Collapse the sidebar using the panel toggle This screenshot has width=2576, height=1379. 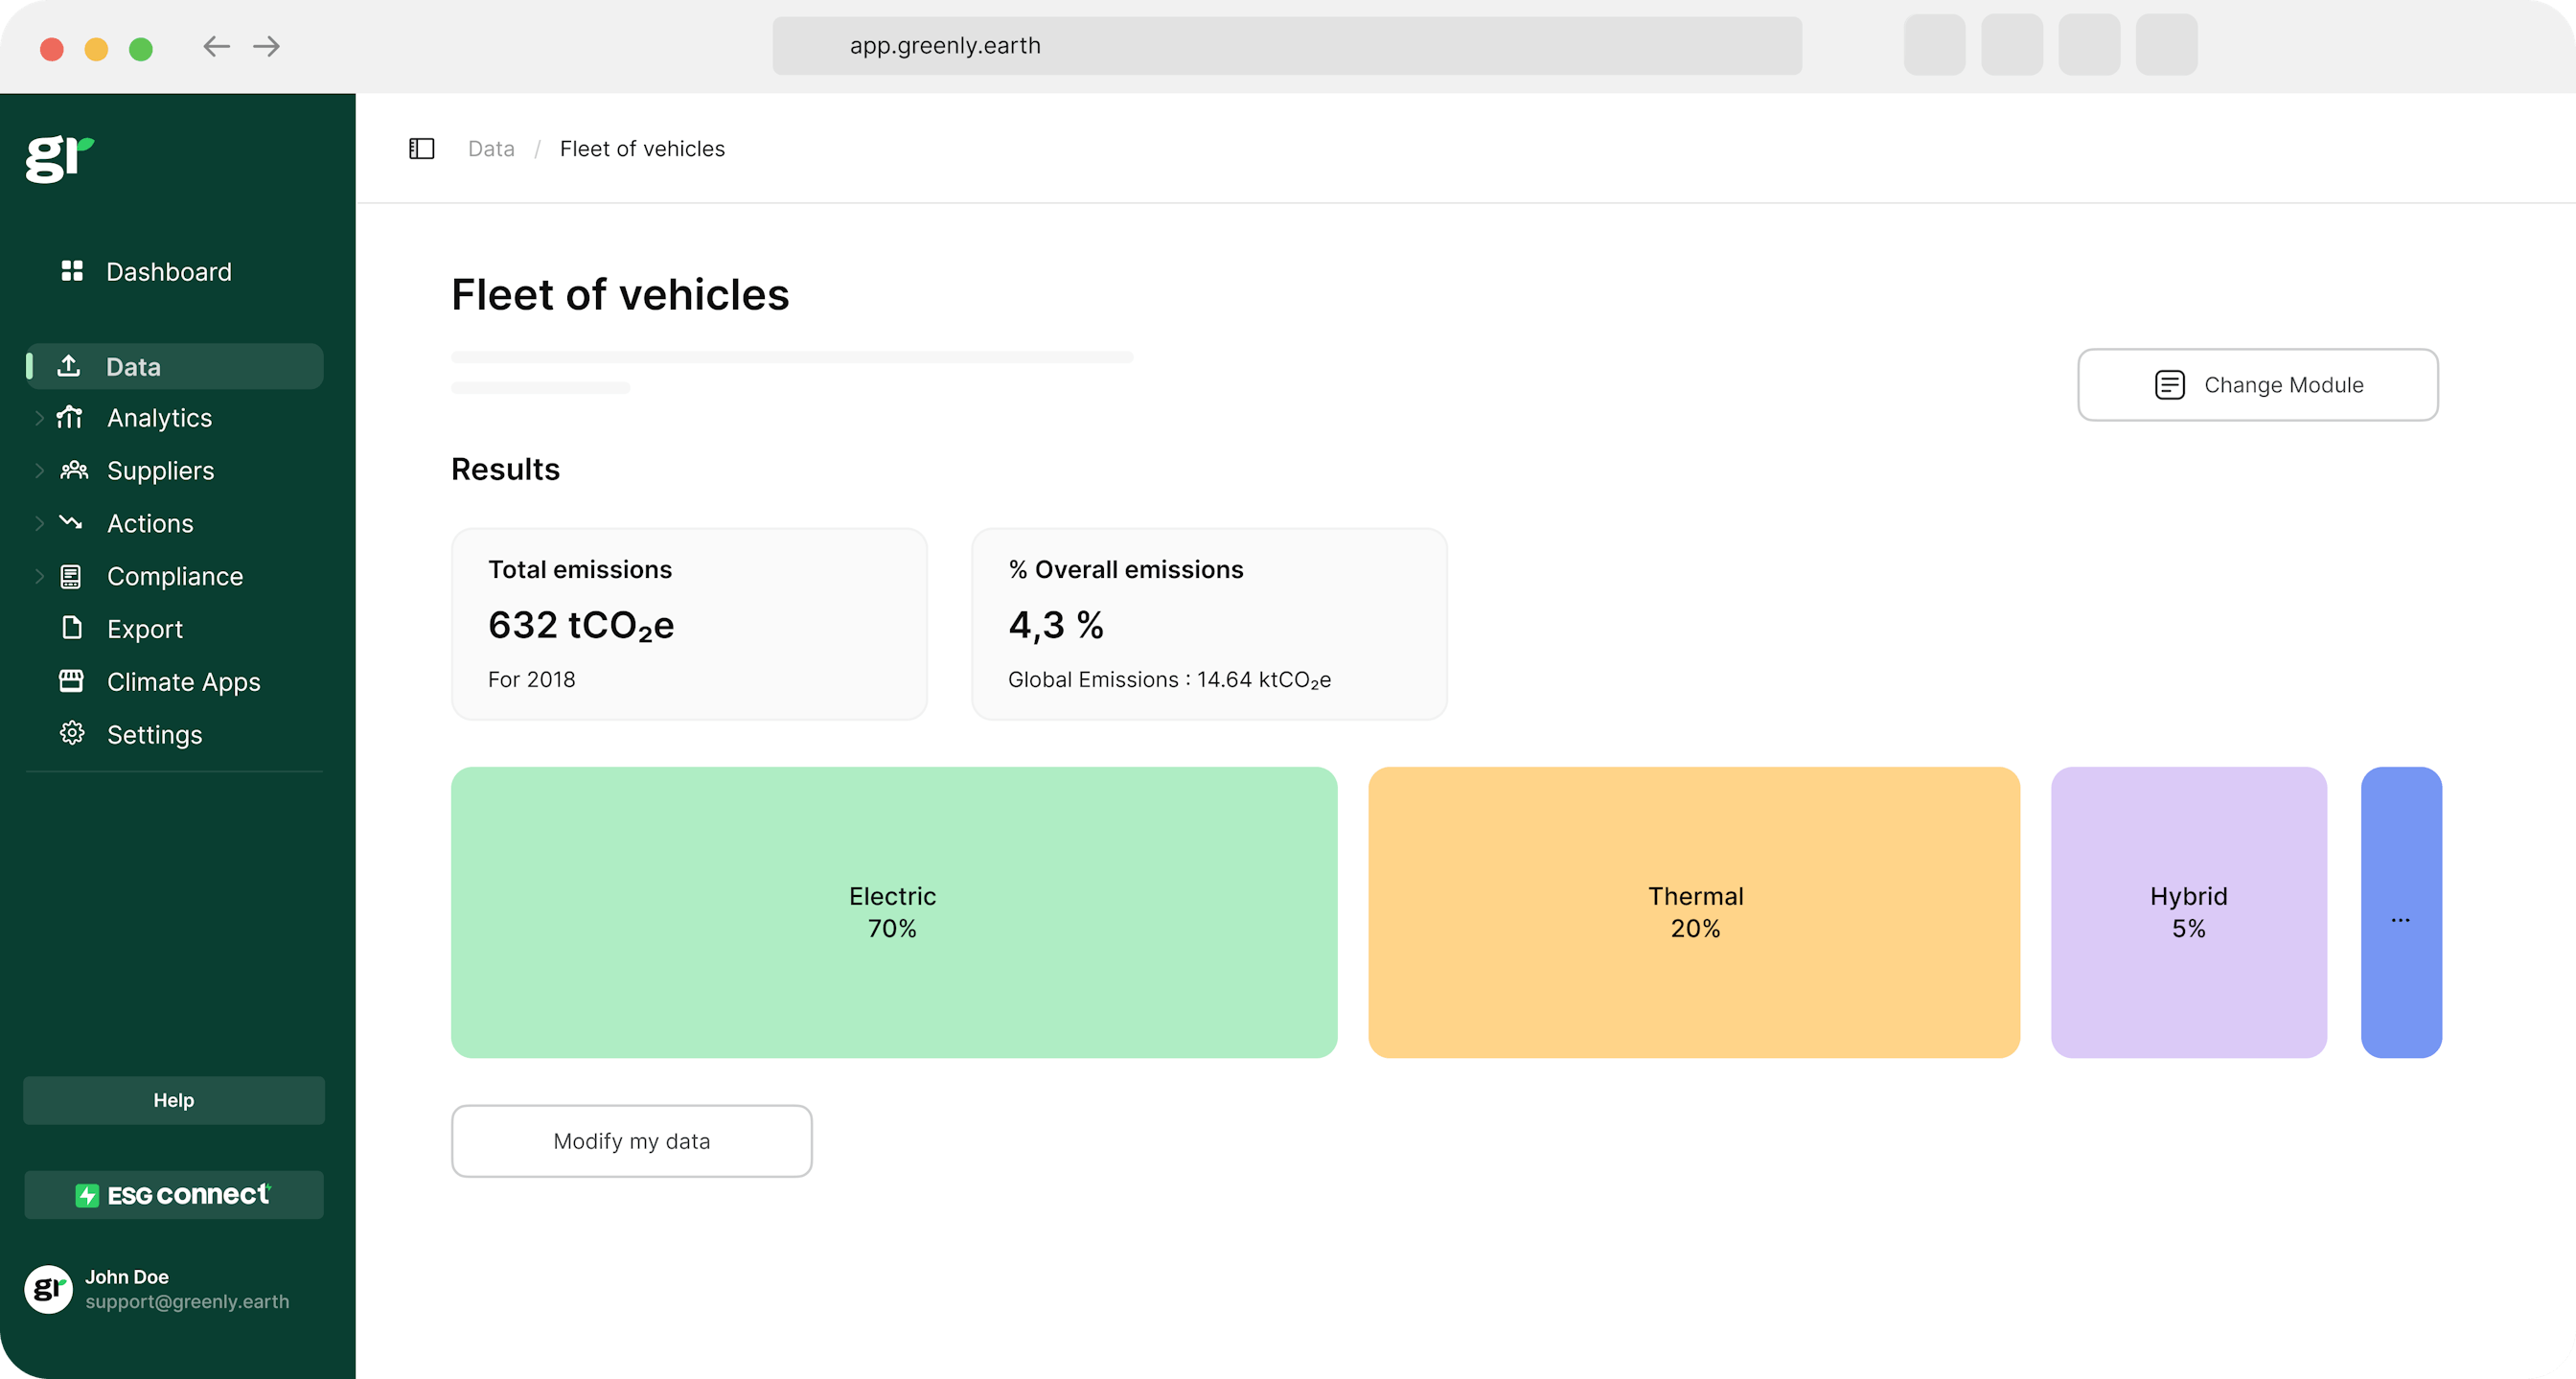[x=420, y=148]
